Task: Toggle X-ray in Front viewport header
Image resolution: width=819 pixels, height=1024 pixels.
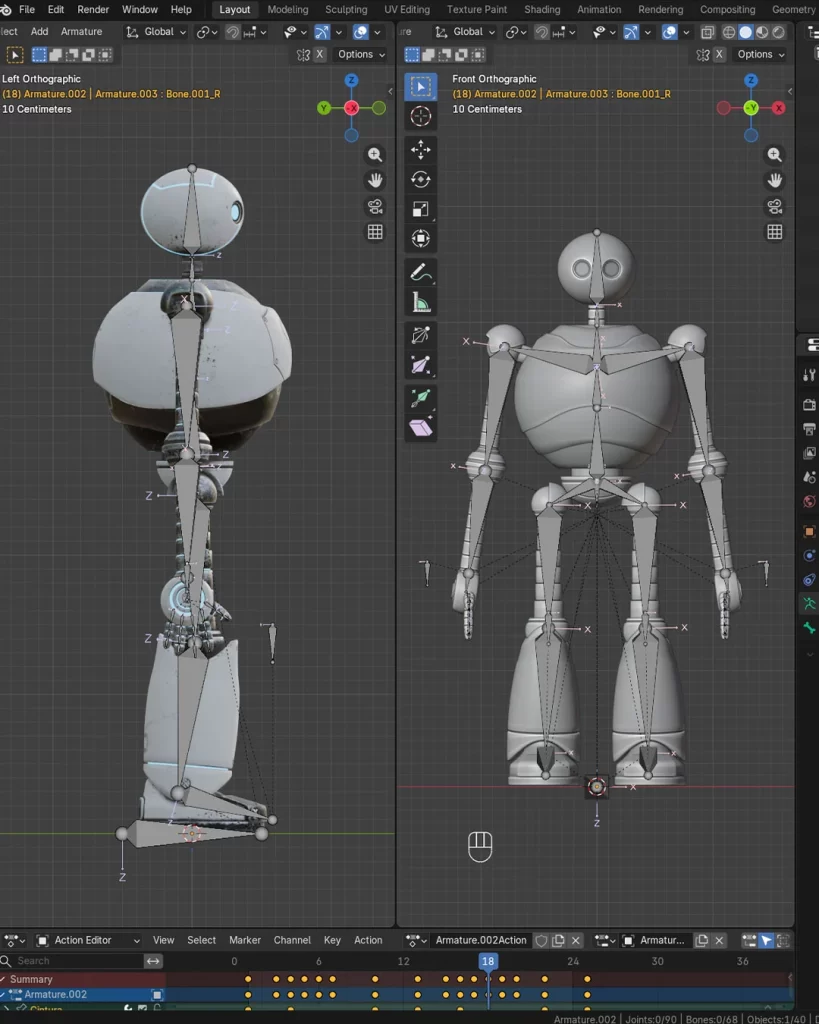Action: pyautogui.click(x=707, y=32)
